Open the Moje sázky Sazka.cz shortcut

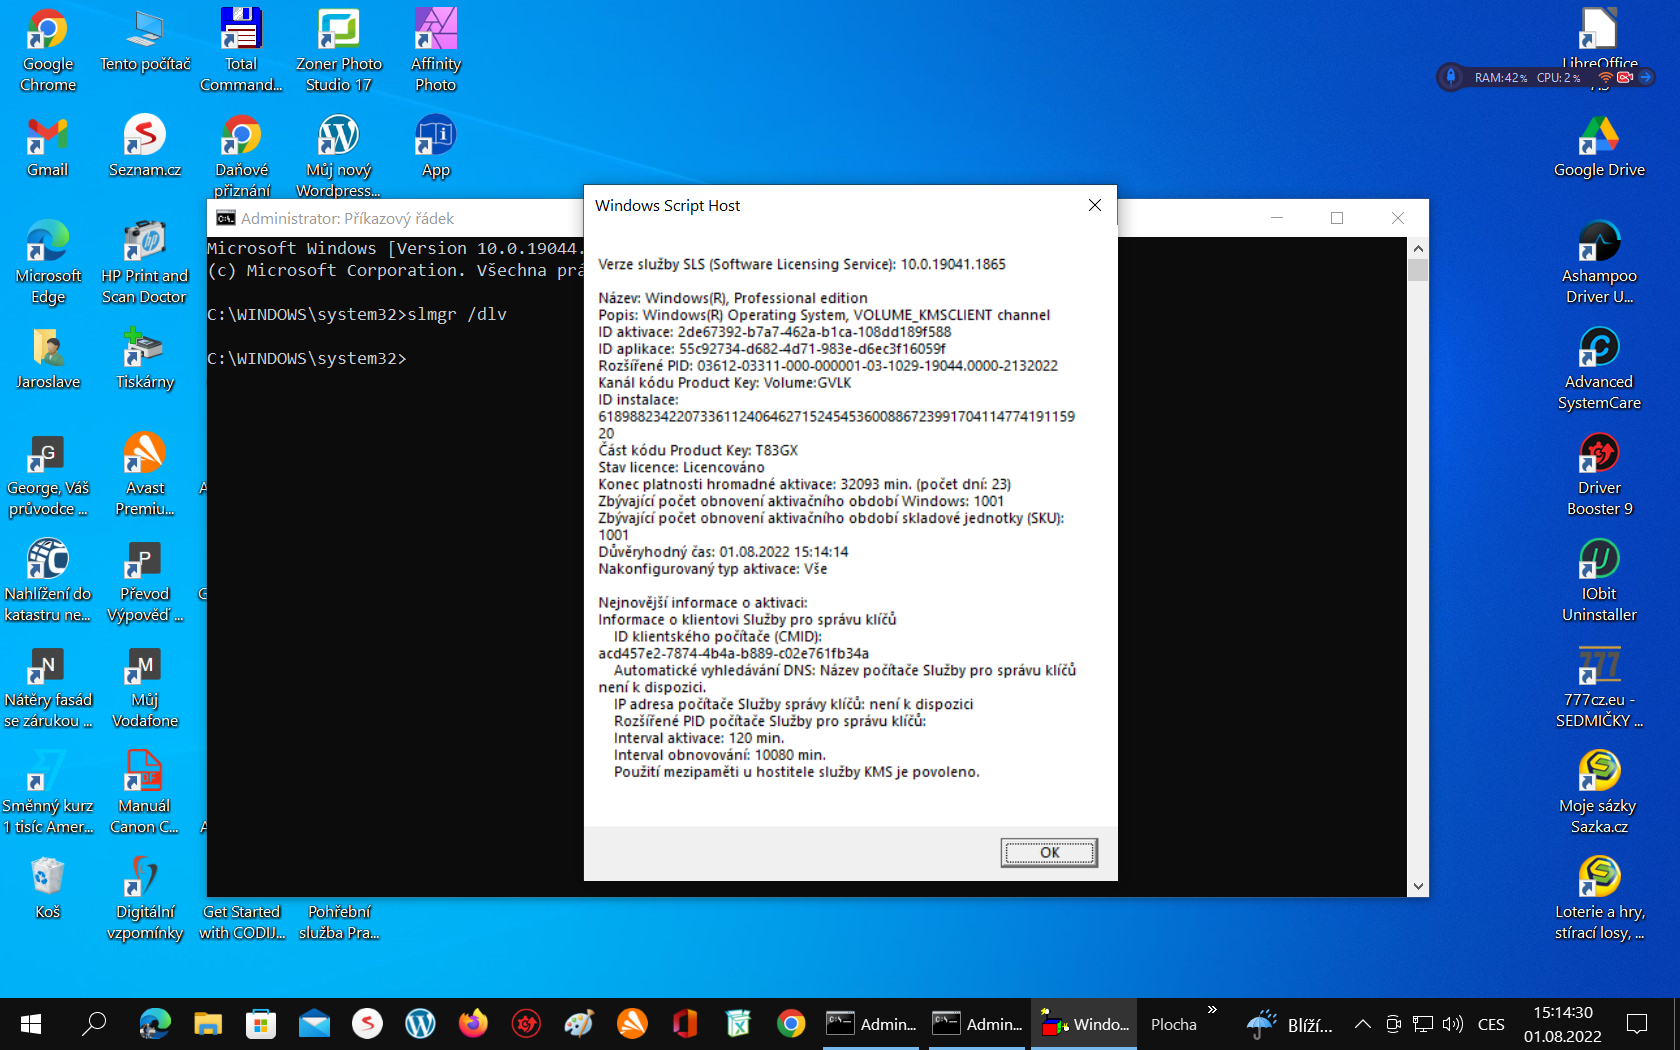pos(1599,792)
